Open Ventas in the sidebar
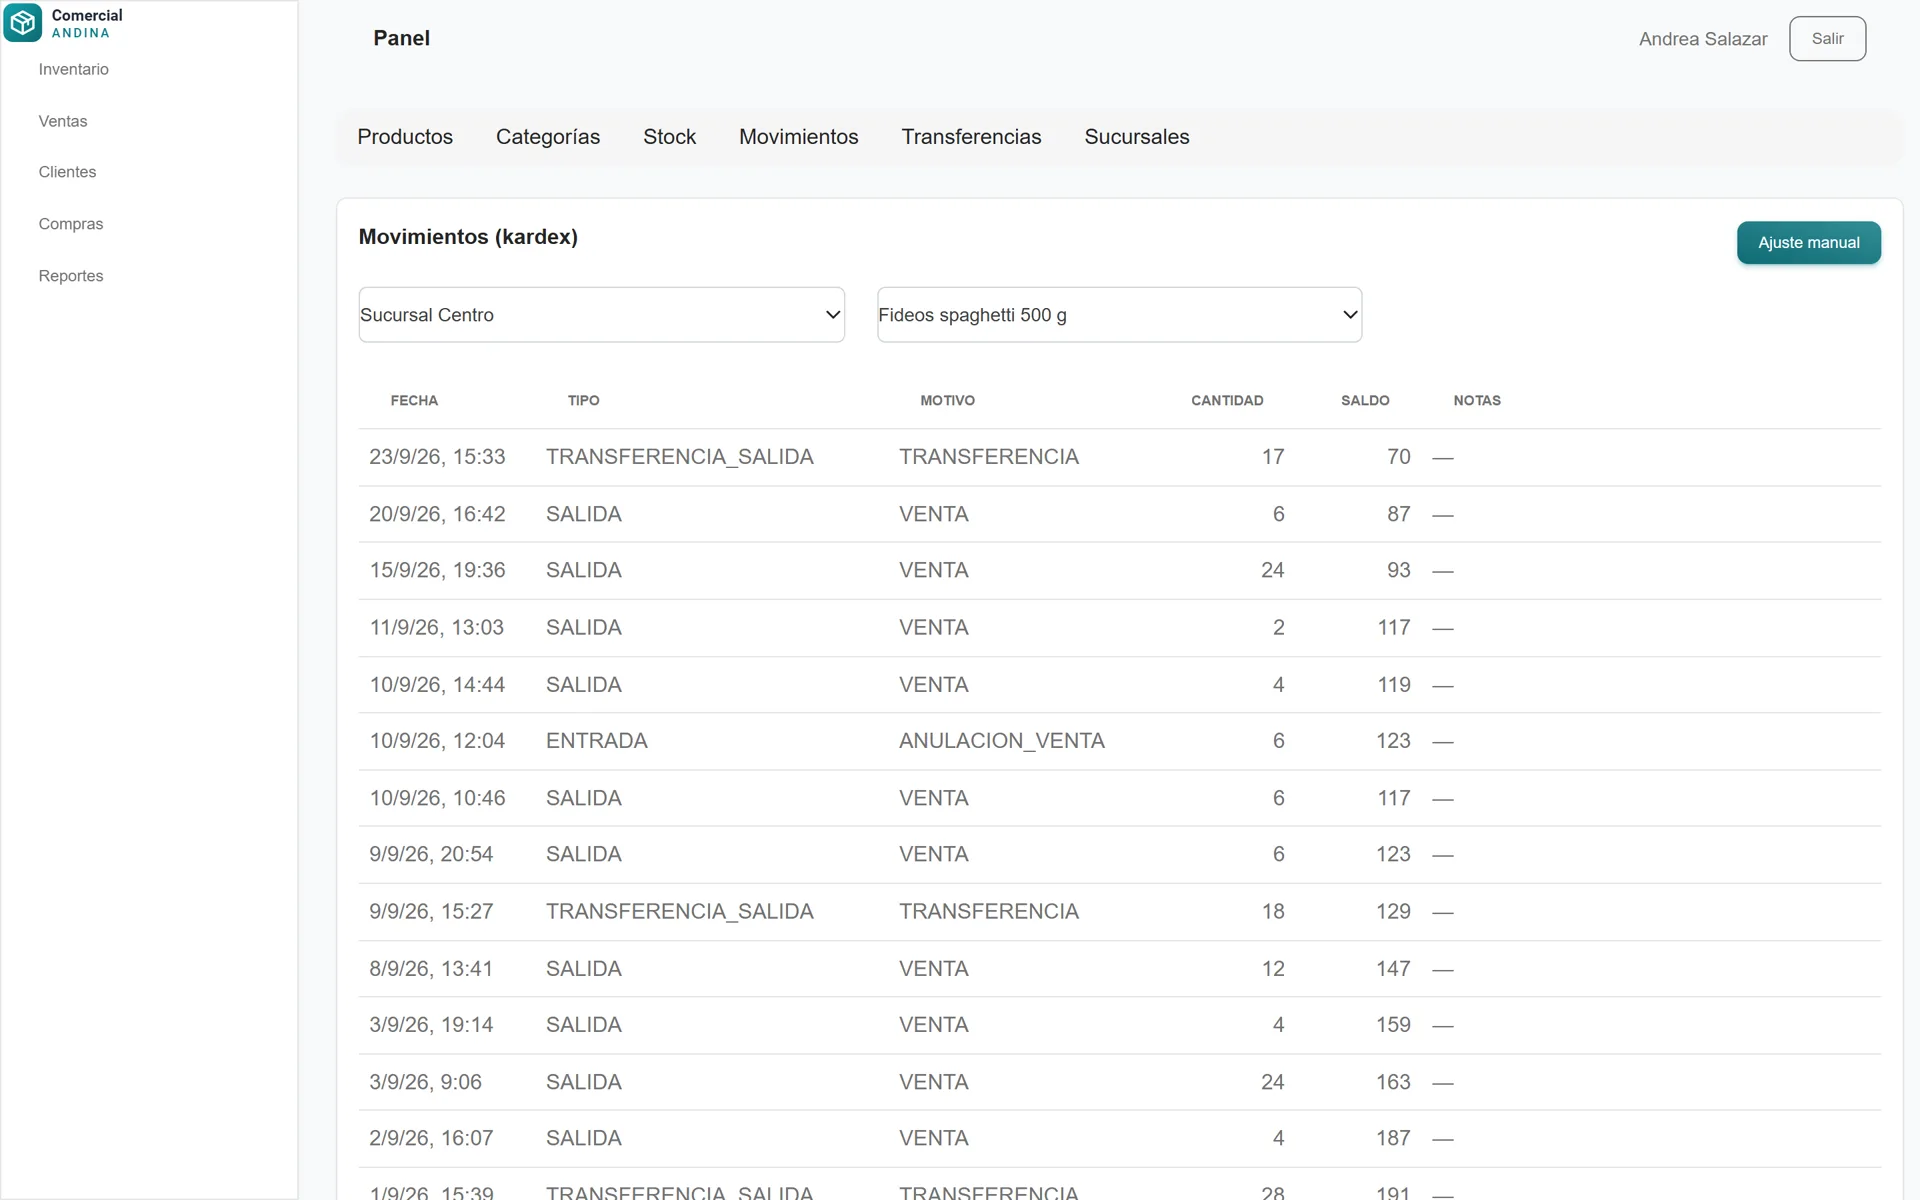Screen dimensions: 1920x1200 click(63, 121)
